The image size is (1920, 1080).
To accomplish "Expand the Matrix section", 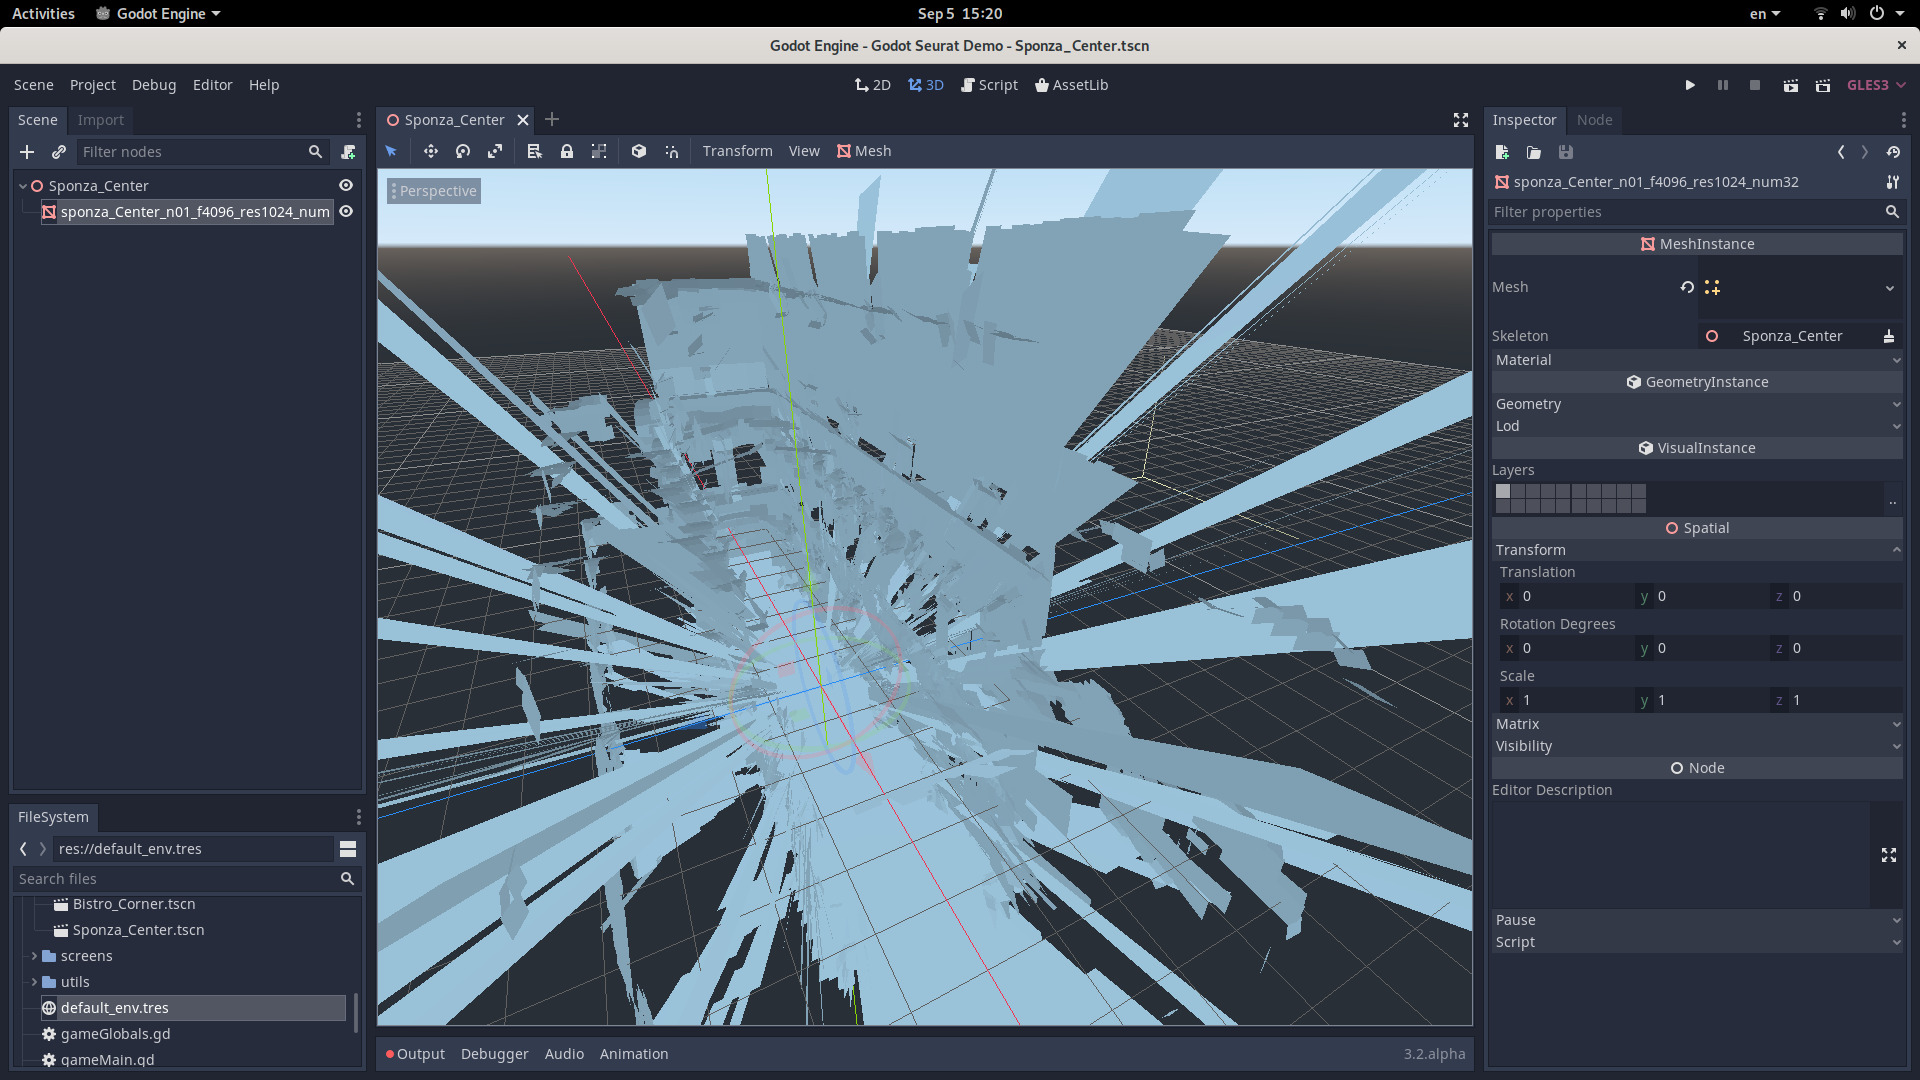I will tap(1697, 724).
